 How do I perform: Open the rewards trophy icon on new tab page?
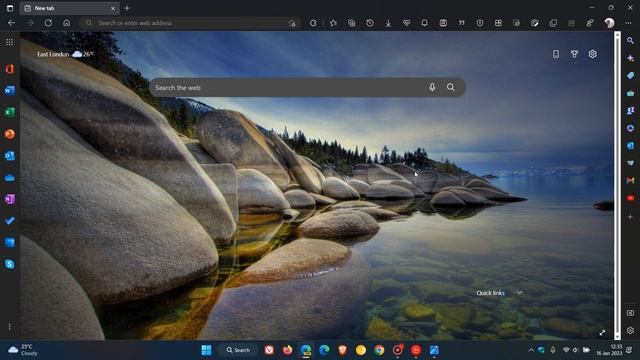574,54
